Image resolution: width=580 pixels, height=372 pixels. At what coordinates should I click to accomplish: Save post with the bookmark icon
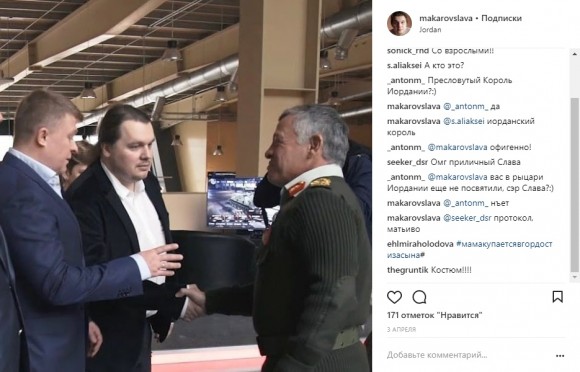pyautogui.click(x=557, y=297)
